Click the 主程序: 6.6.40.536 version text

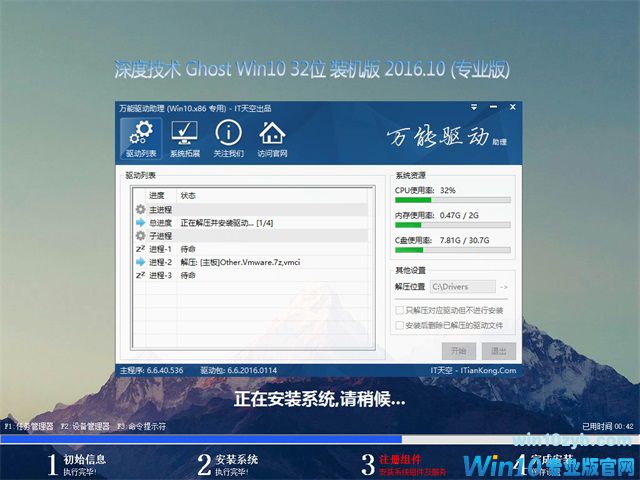click(151, 370)
